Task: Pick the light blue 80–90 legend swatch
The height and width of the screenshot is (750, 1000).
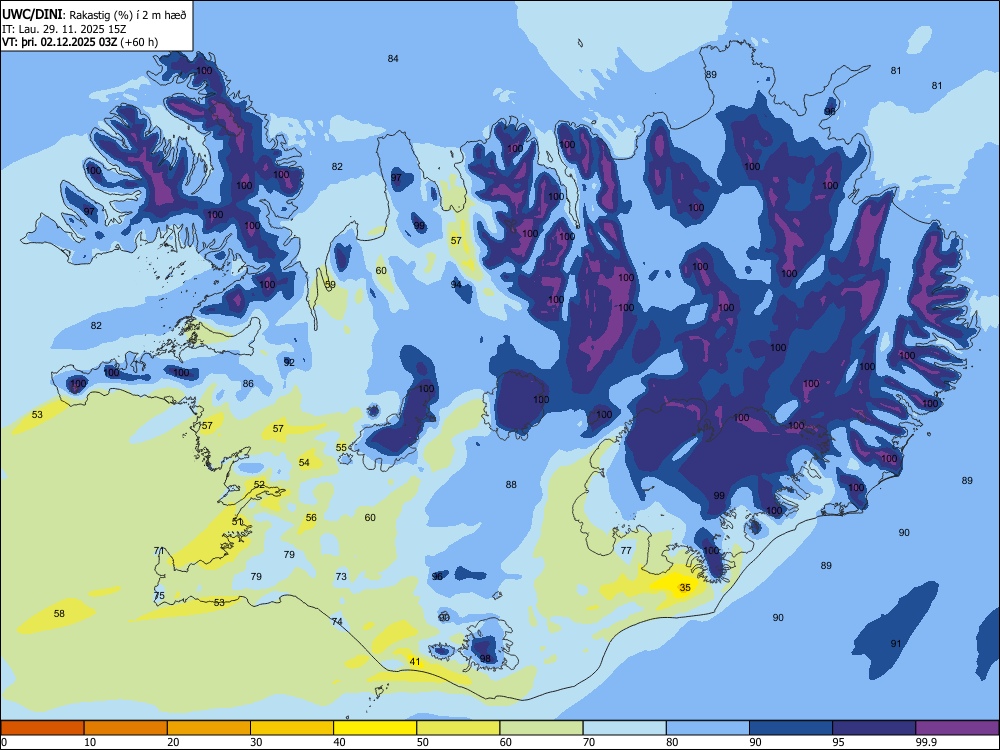Action: [708, 728]
